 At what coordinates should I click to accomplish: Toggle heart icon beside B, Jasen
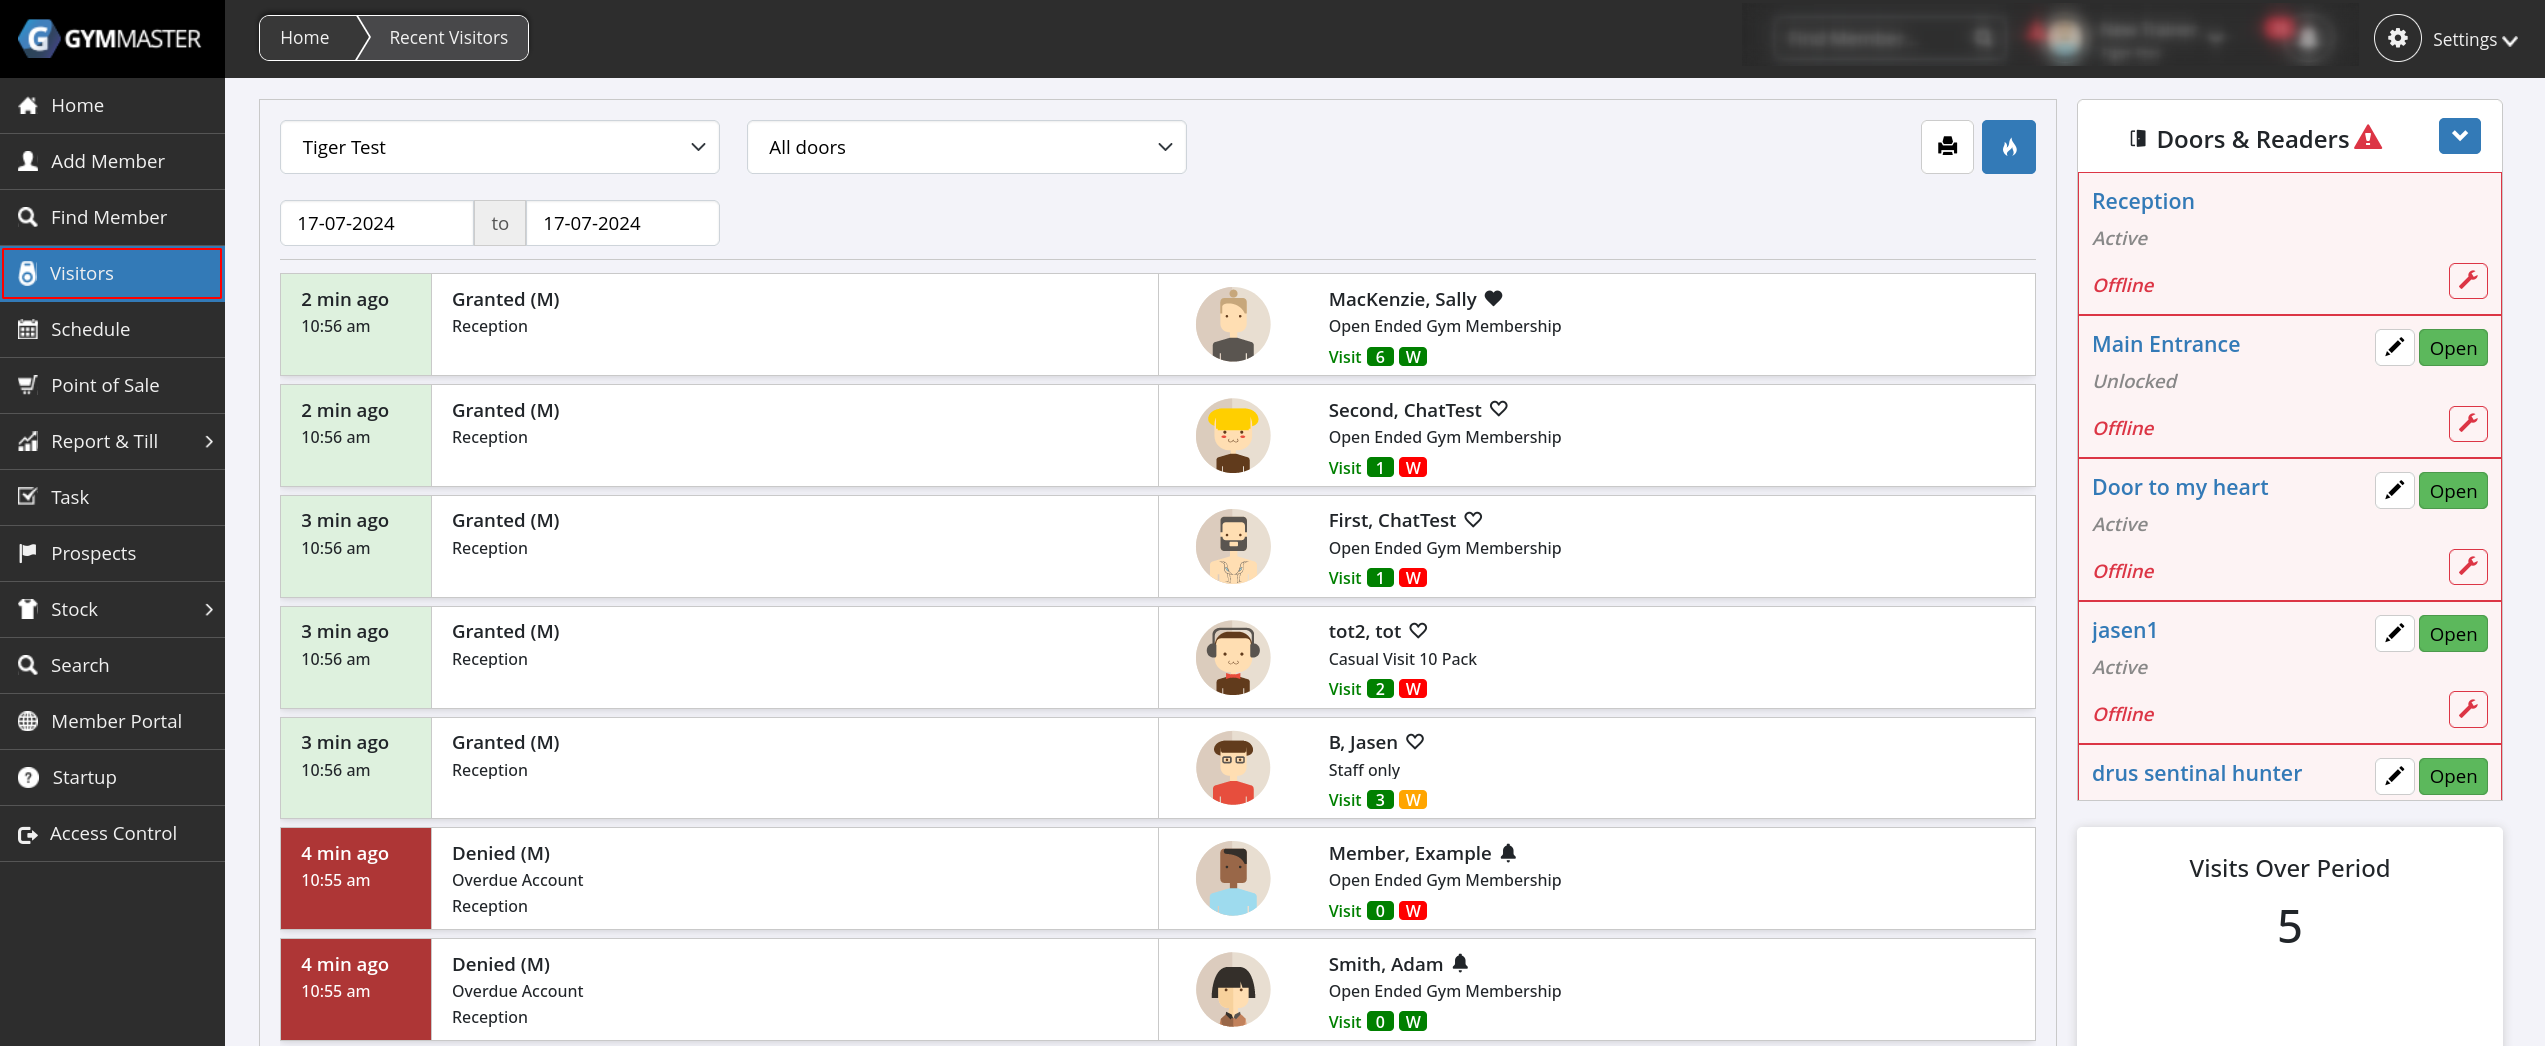coord(1414,742)
